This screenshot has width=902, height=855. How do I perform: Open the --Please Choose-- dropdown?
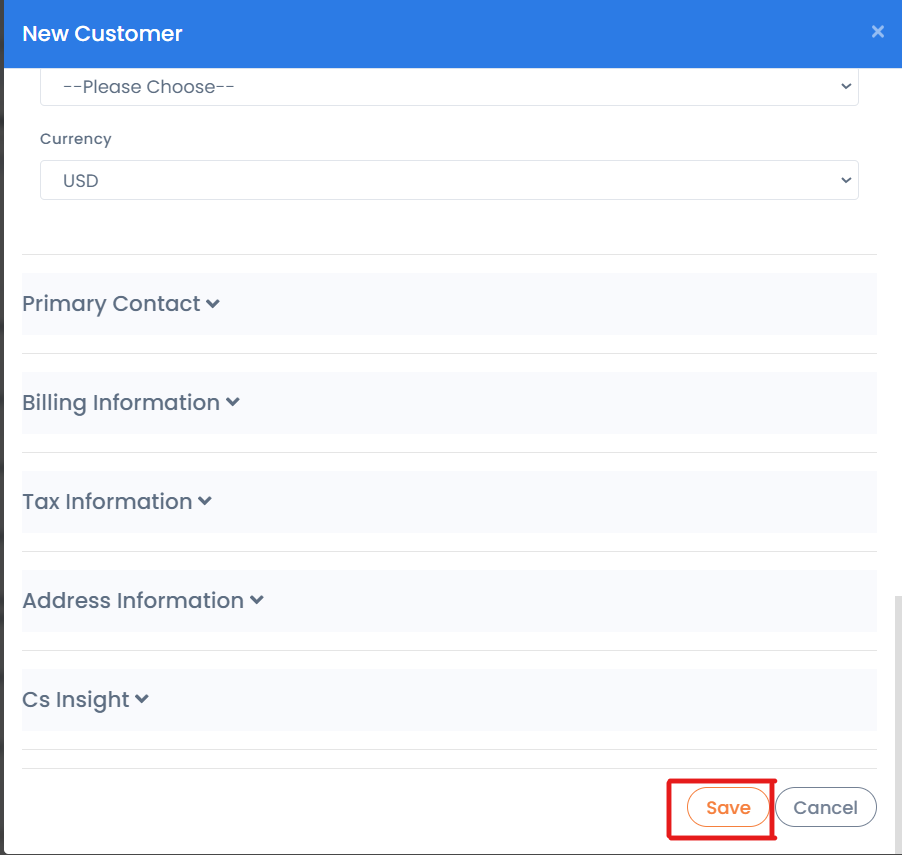(449, 87)
